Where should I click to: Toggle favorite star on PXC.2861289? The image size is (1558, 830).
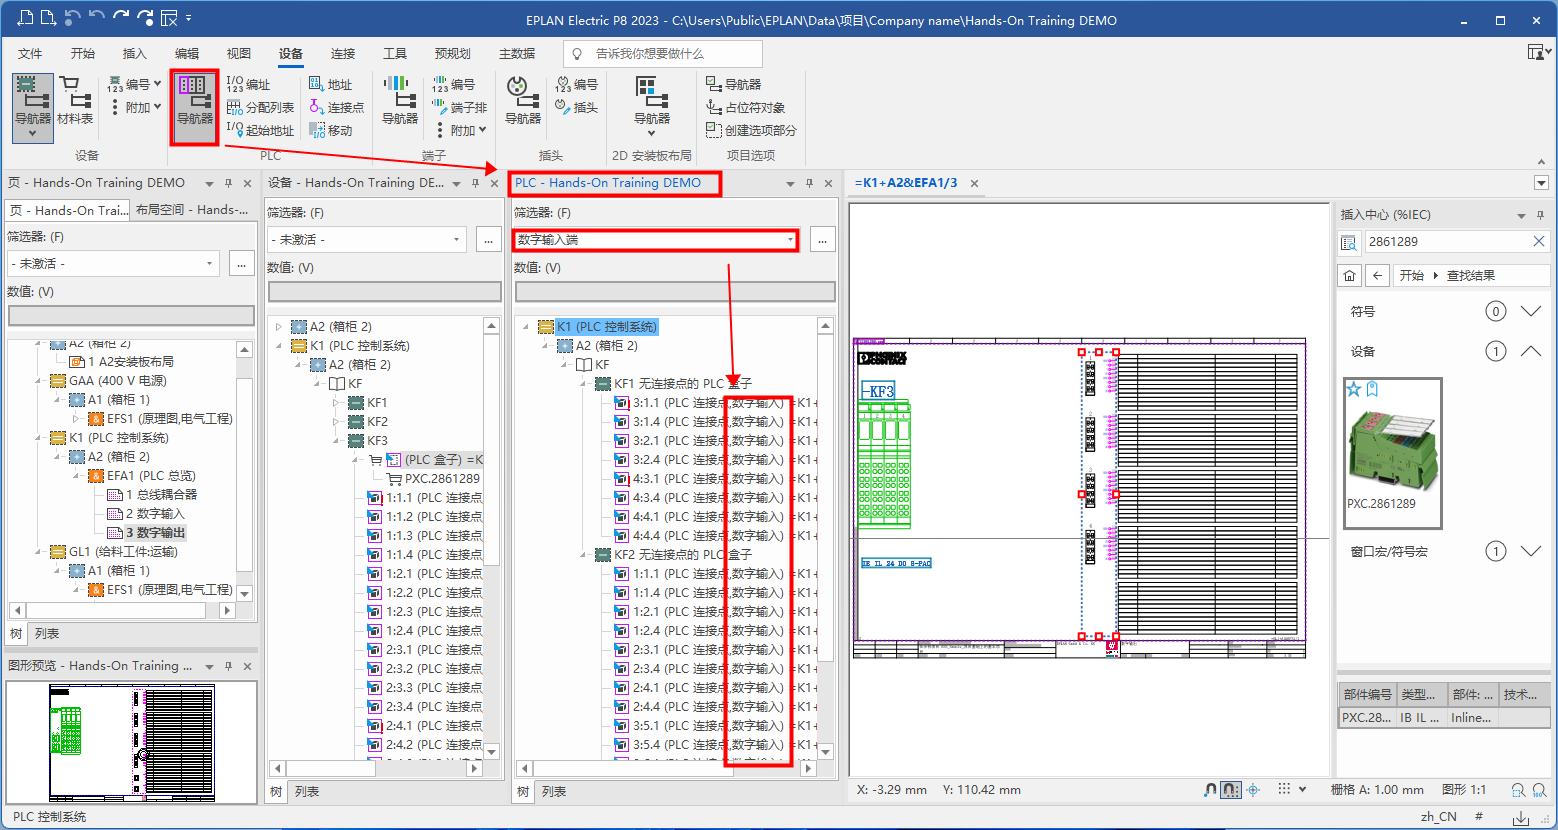(1354, 389)
